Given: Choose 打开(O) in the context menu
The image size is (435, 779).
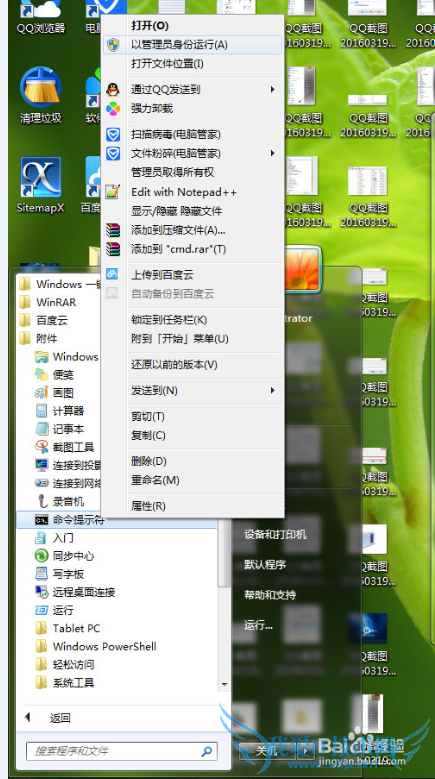Looking at the screenshot, I should pyautogui.click(x=193, y=25).
